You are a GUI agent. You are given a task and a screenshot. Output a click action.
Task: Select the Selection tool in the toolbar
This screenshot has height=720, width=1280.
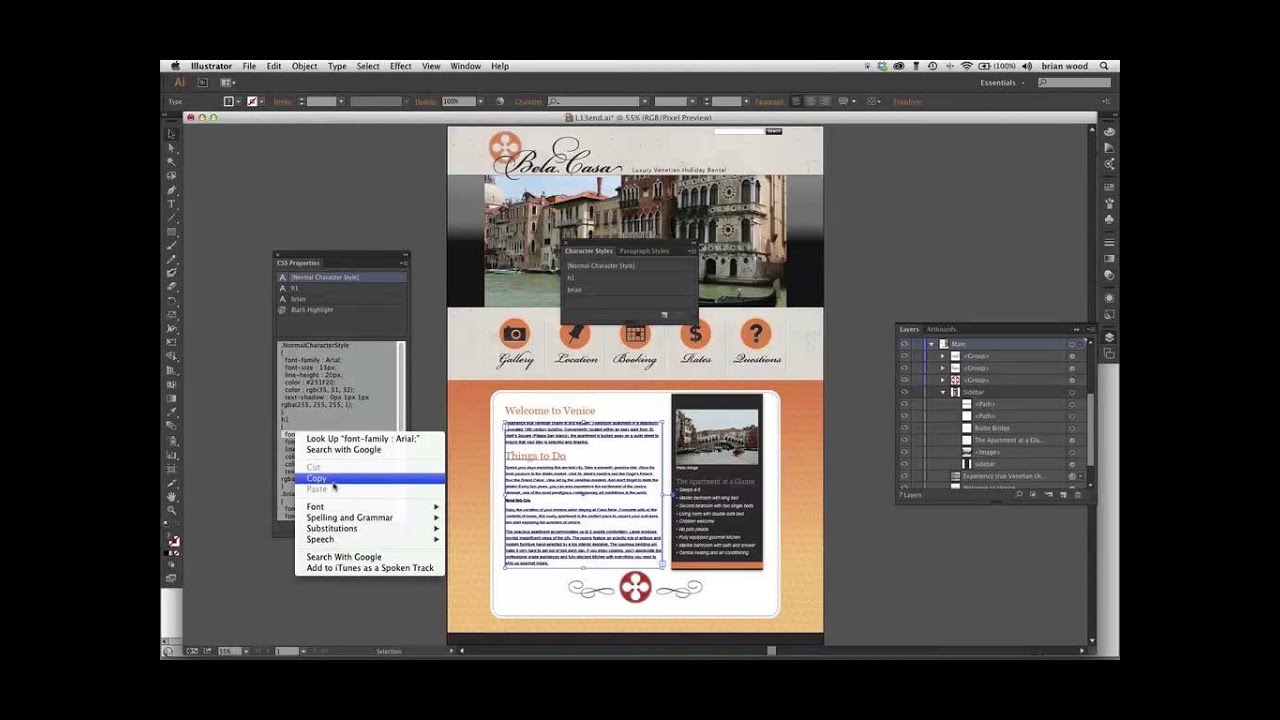click(x=171, y=134)
